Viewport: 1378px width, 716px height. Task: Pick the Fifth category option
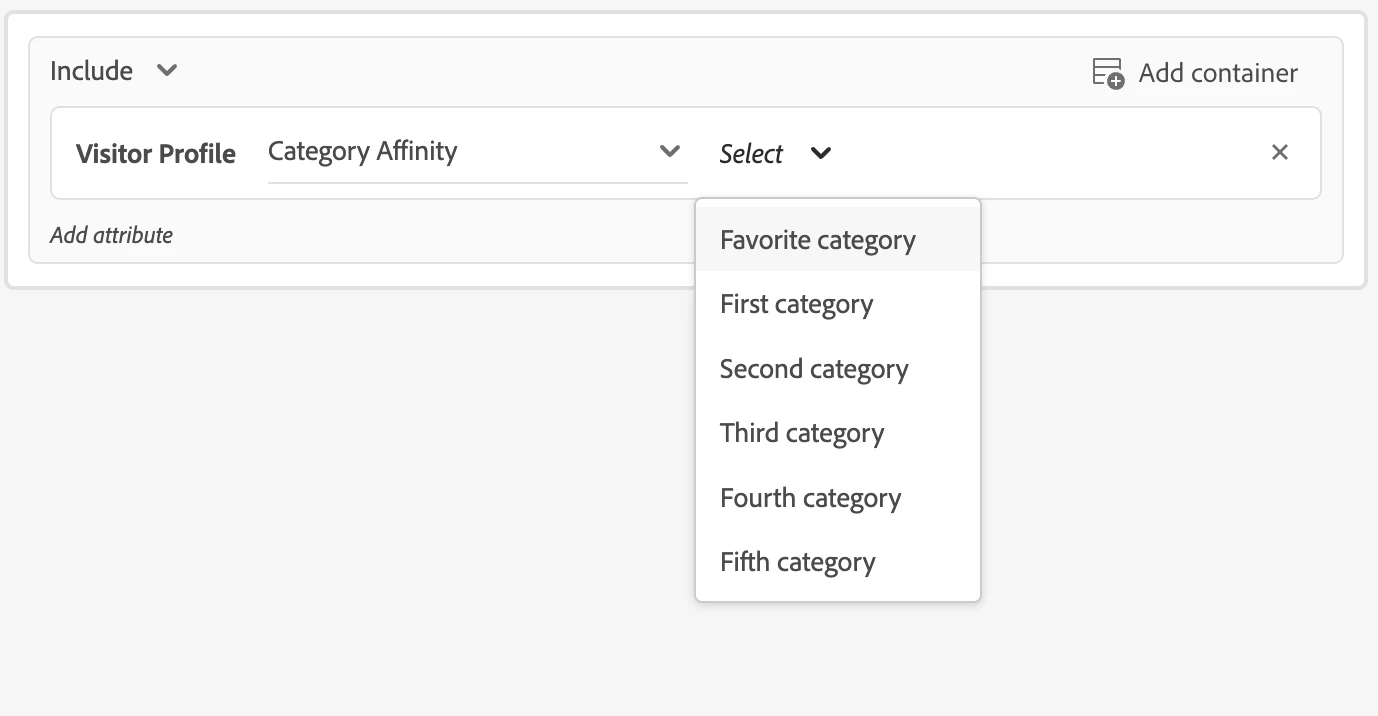(x=797, y=562)
